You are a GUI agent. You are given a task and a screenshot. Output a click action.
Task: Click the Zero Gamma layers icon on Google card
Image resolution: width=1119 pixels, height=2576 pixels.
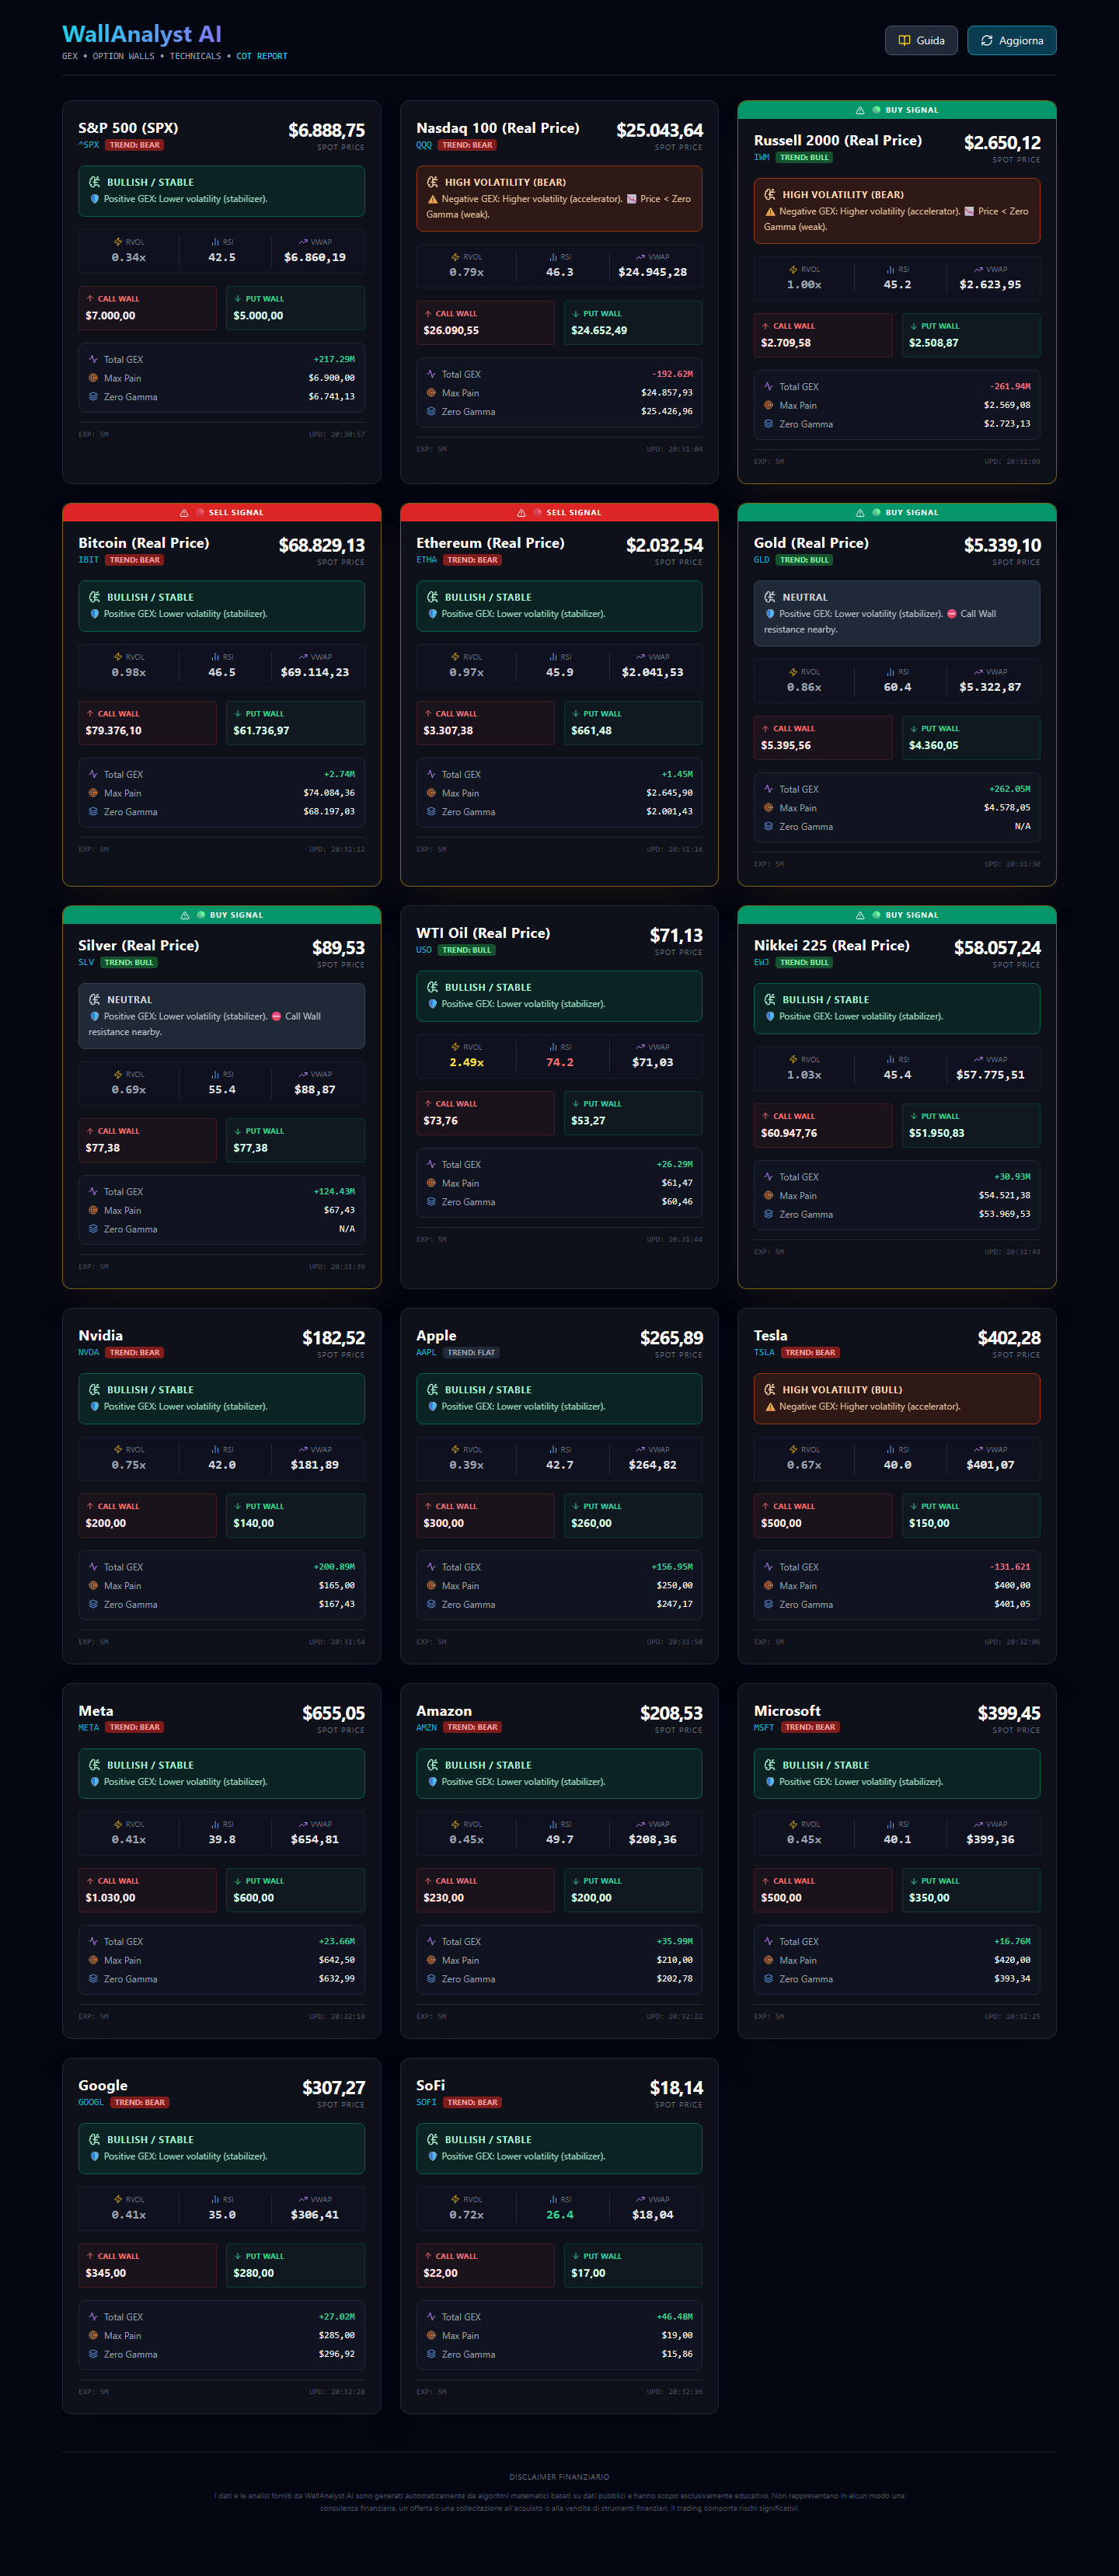pos(93,2354)
